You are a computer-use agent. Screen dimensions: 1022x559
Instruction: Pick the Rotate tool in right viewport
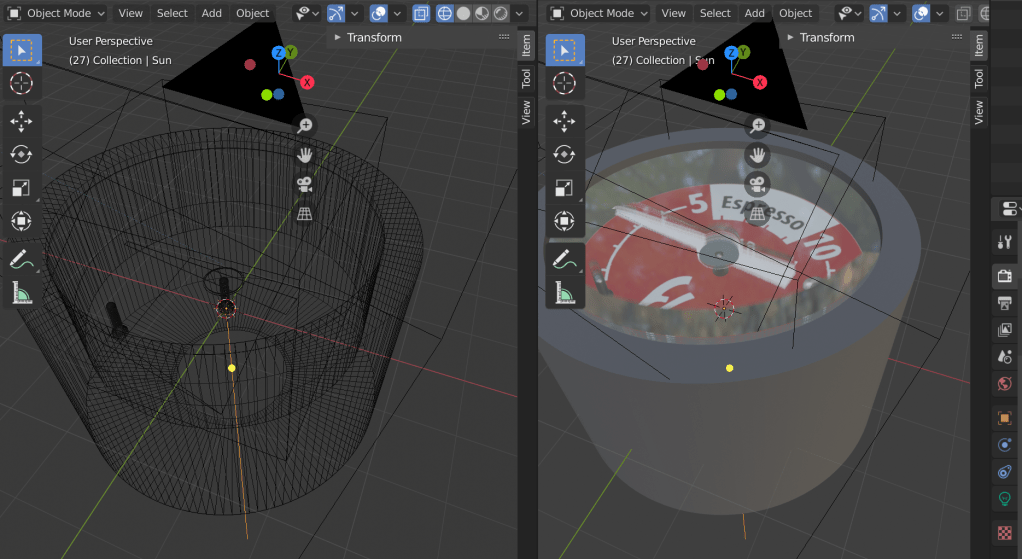pyautogui.click(x=564, y=154)
